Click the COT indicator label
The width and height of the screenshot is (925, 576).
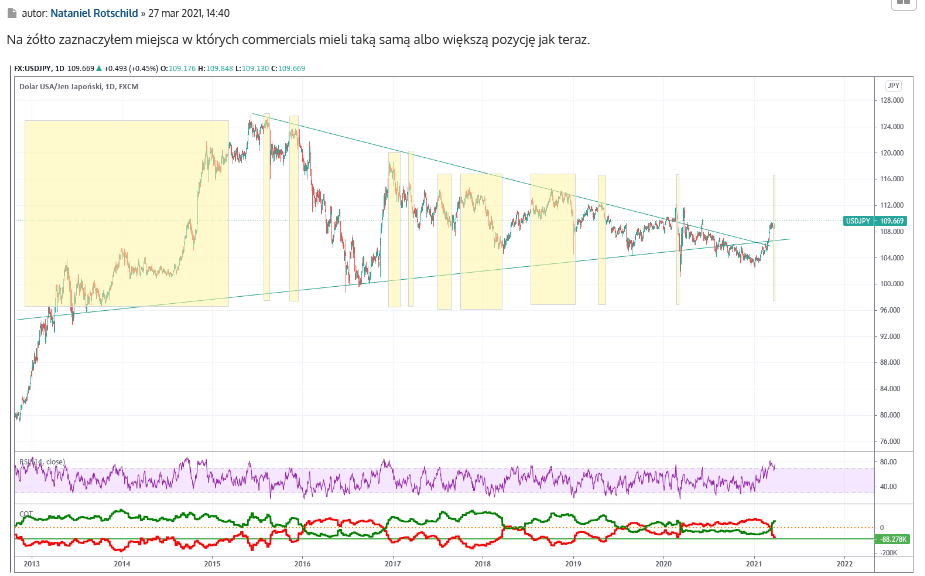pyautogui.click(x=26, y=514)
